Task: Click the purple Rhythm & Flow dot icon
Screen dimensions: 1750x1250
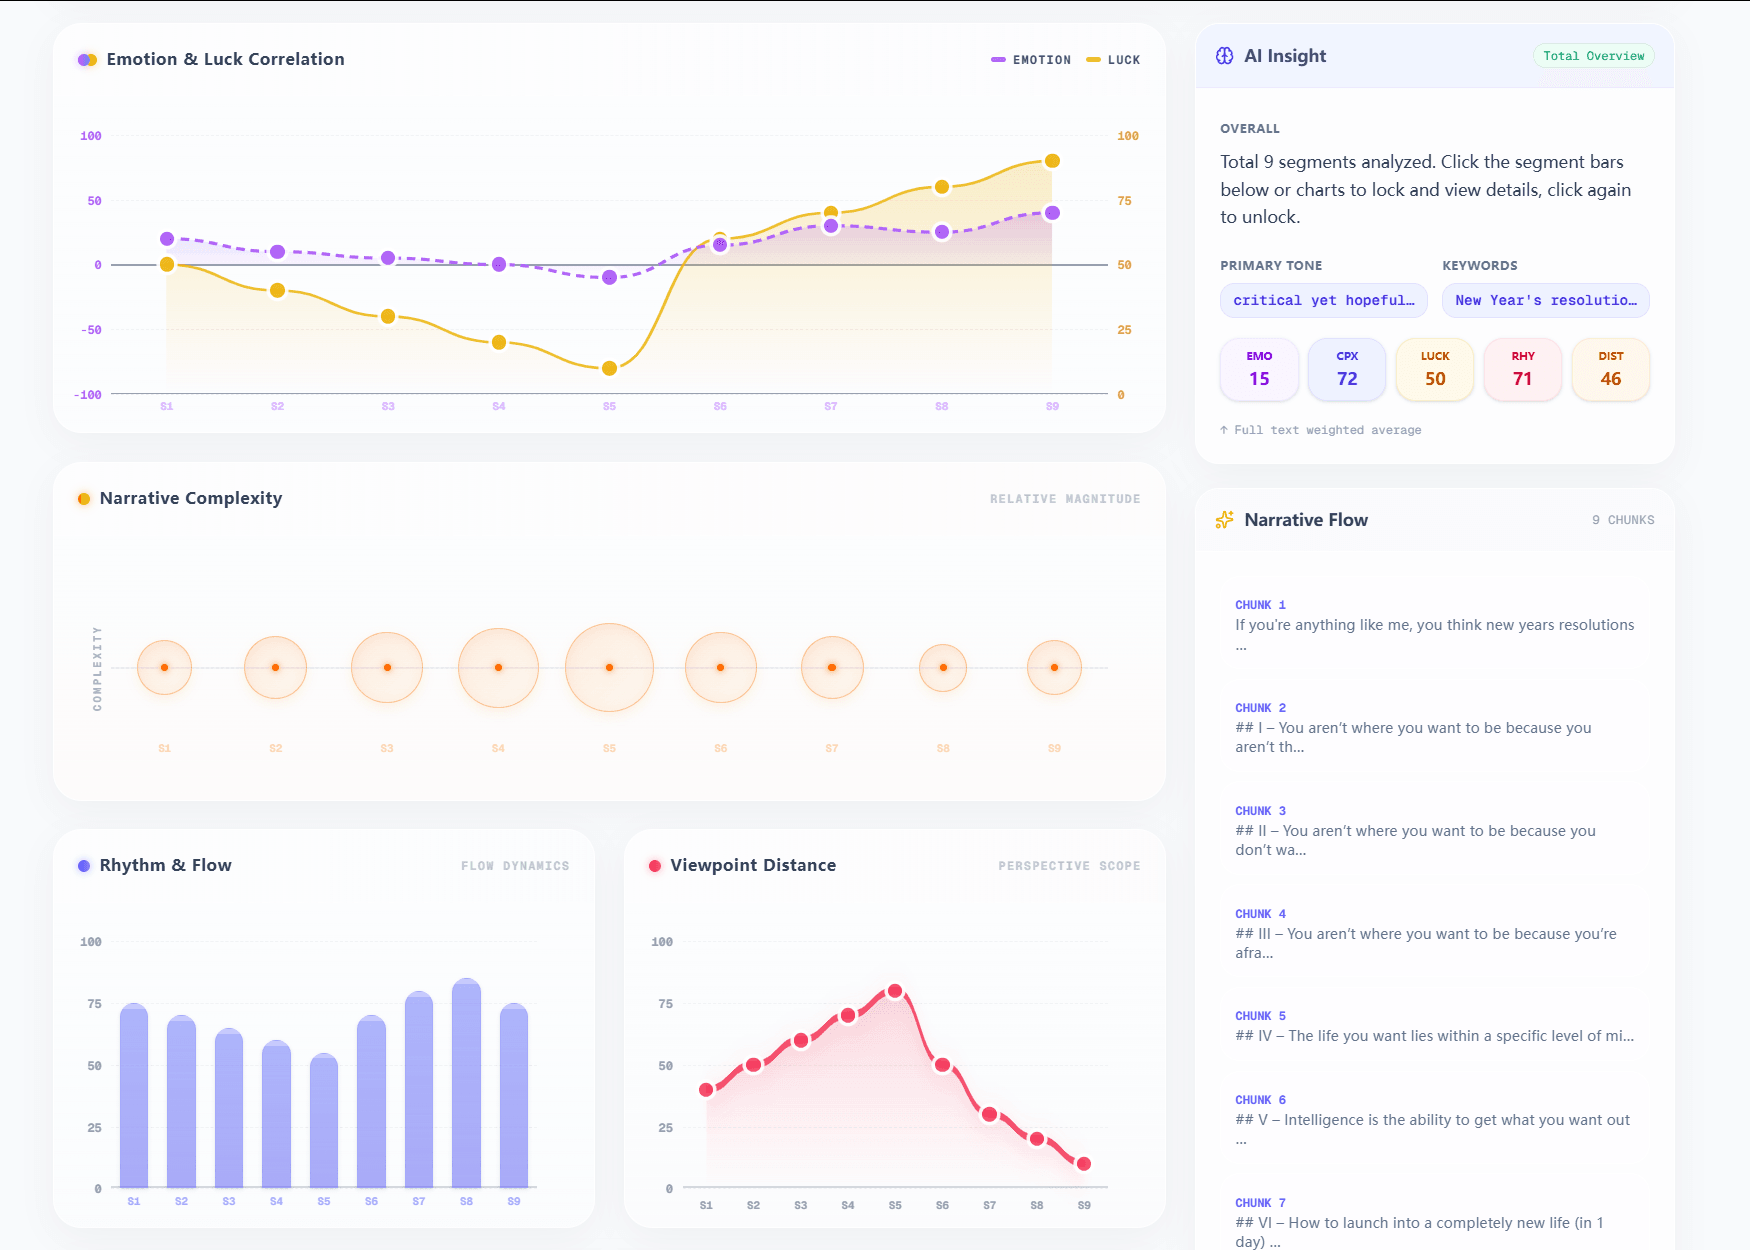Action: 84,866
